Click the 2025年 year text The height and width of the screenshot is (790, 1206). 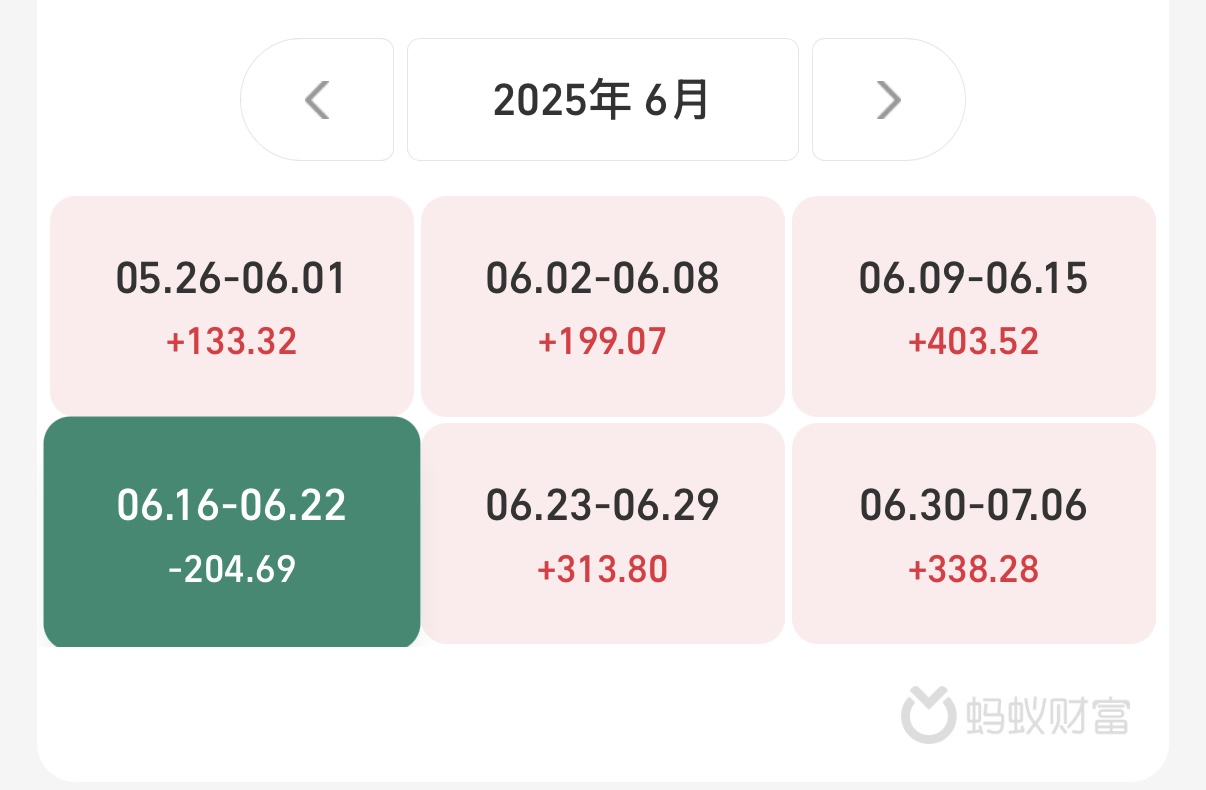561,100
